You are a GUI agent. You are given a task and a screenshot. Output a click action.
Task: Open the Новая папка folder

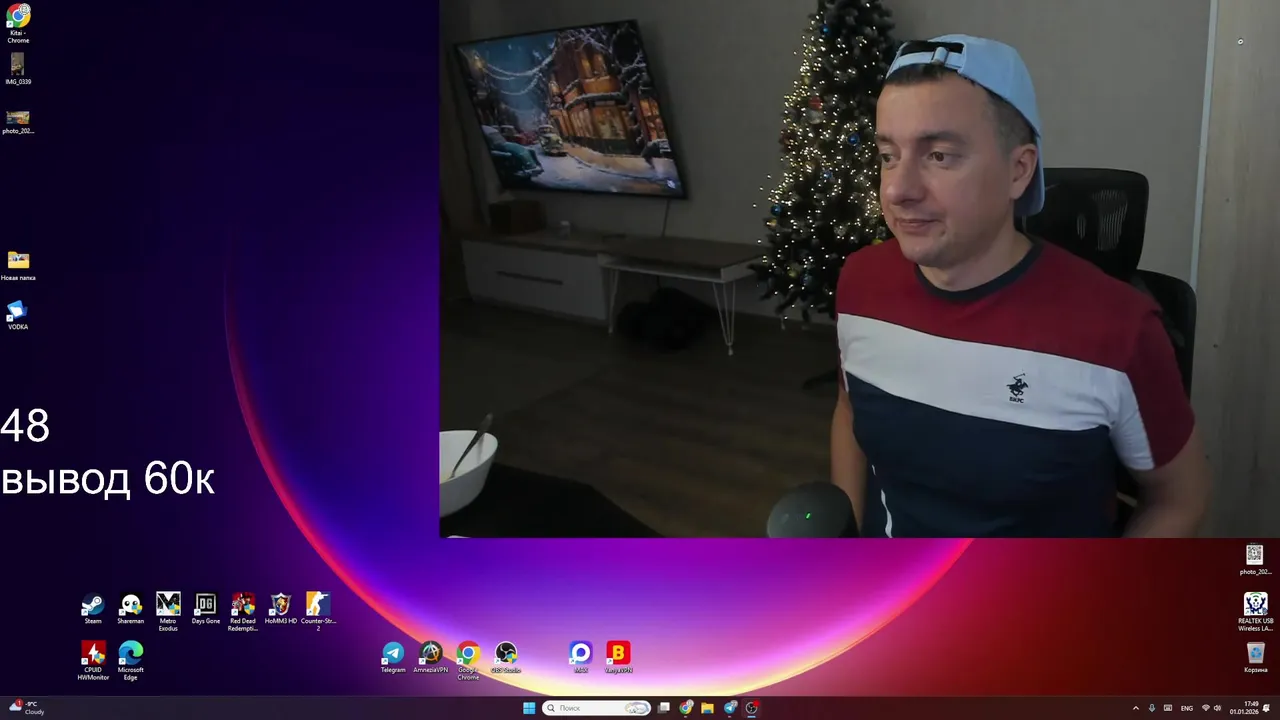(x=18, y=266)
